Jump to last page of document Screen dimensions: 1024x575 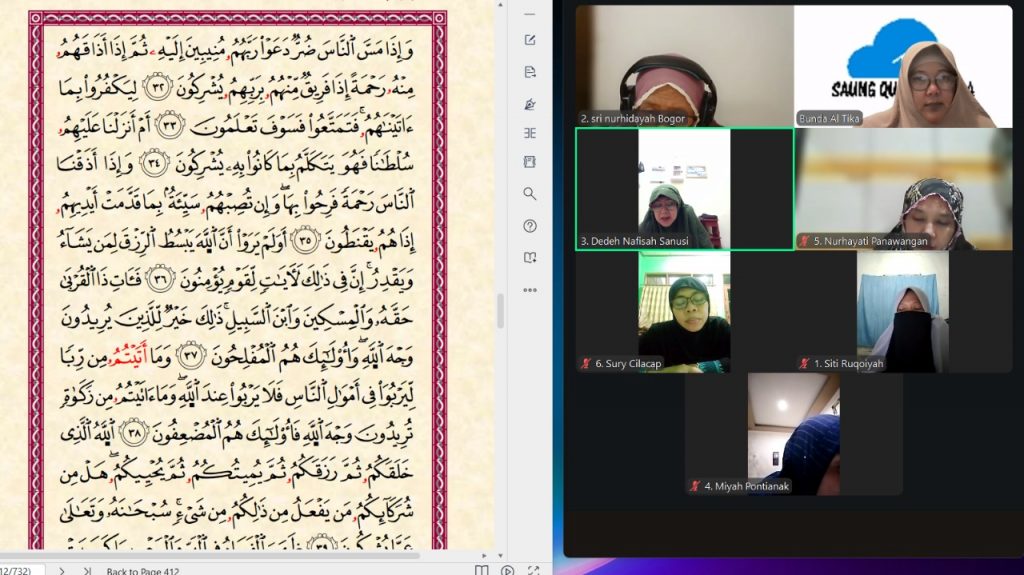[87, 570]
